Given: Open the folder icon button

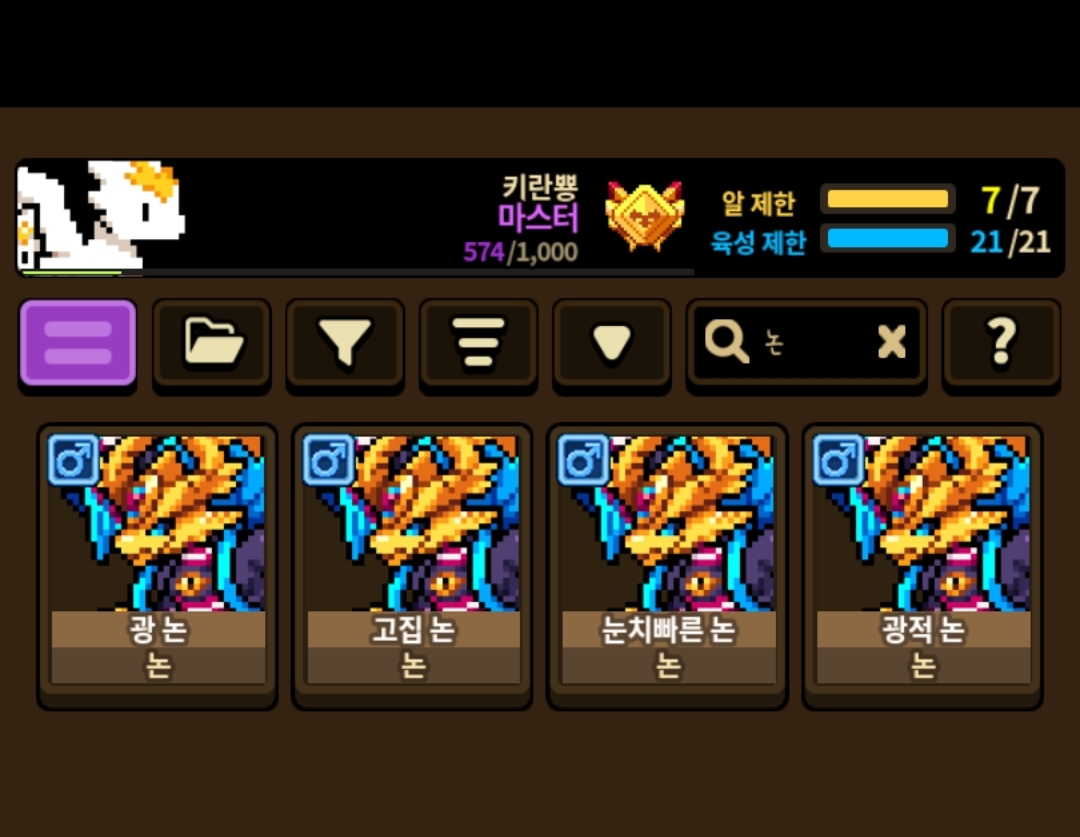Looking at the screenshot, I should (211, 342).
